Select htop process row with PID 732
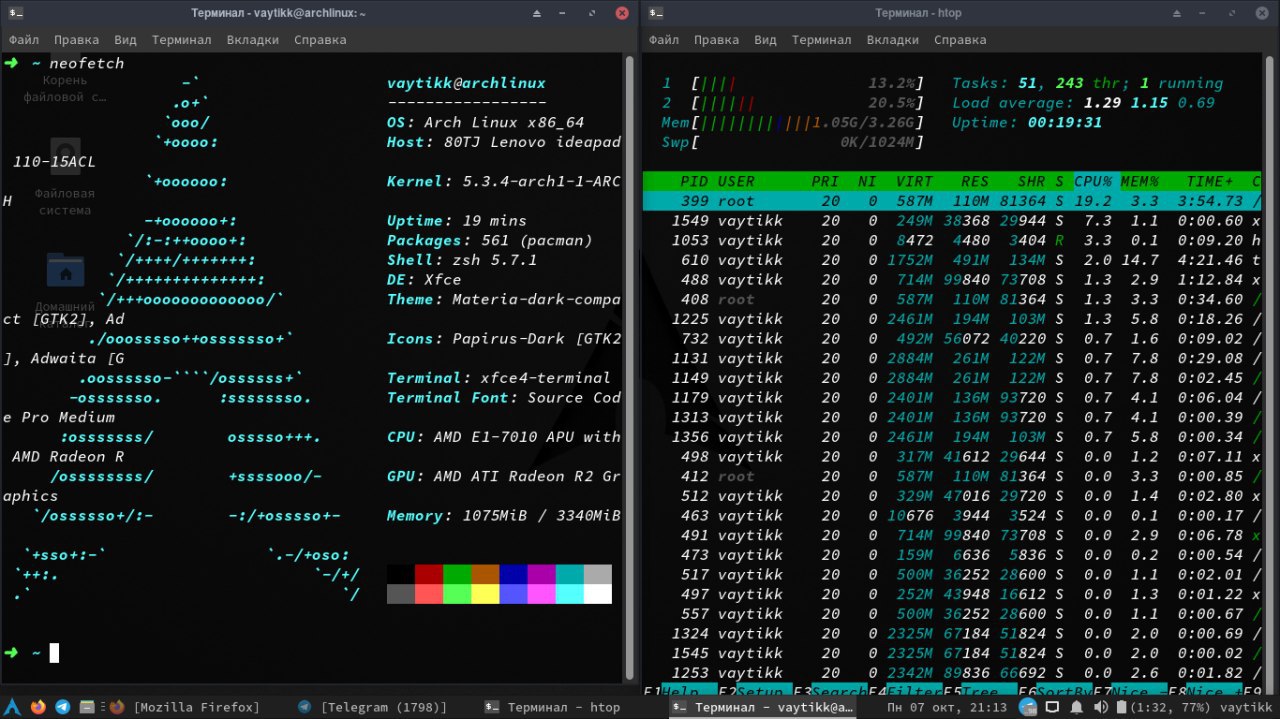Viewport: 1280px width, 719px height. [x=952, y=339]
